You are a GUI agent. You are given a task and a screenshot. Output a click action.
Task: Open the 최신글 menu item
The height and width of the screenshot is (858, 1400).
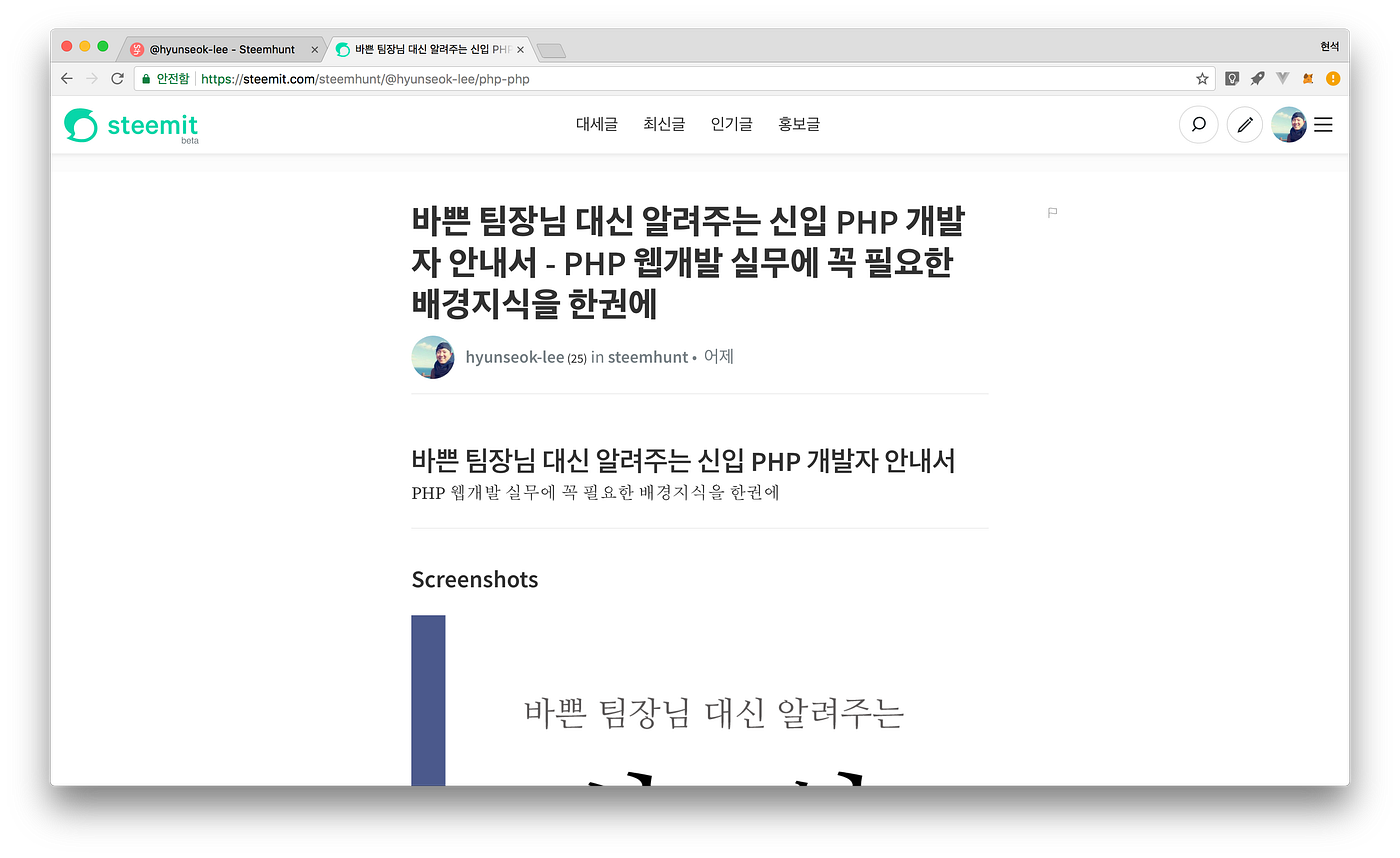click(x=664, y=125)
